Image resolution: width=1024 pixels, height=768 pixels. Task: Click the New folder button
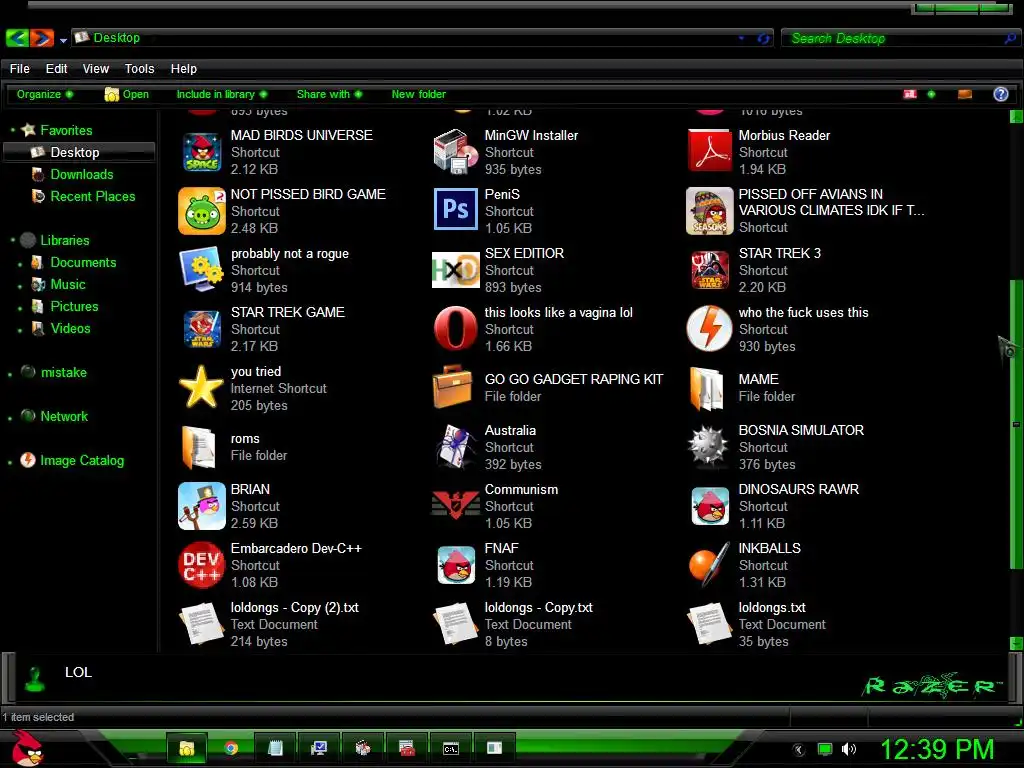pyautogui.click(x=419, y=94)
